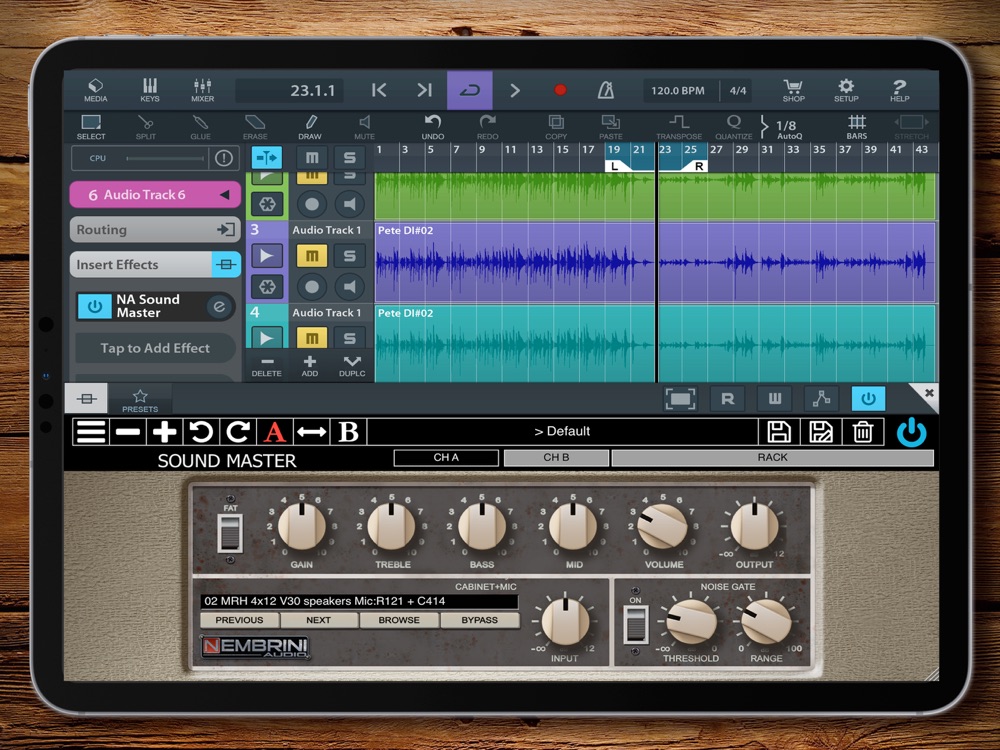The image size is (1000, 750).
Task: Add a new track
Action: 309,366
